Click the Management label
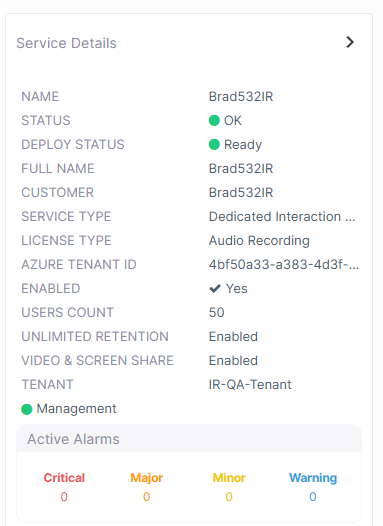383x526 pixels. coord(76,409)
